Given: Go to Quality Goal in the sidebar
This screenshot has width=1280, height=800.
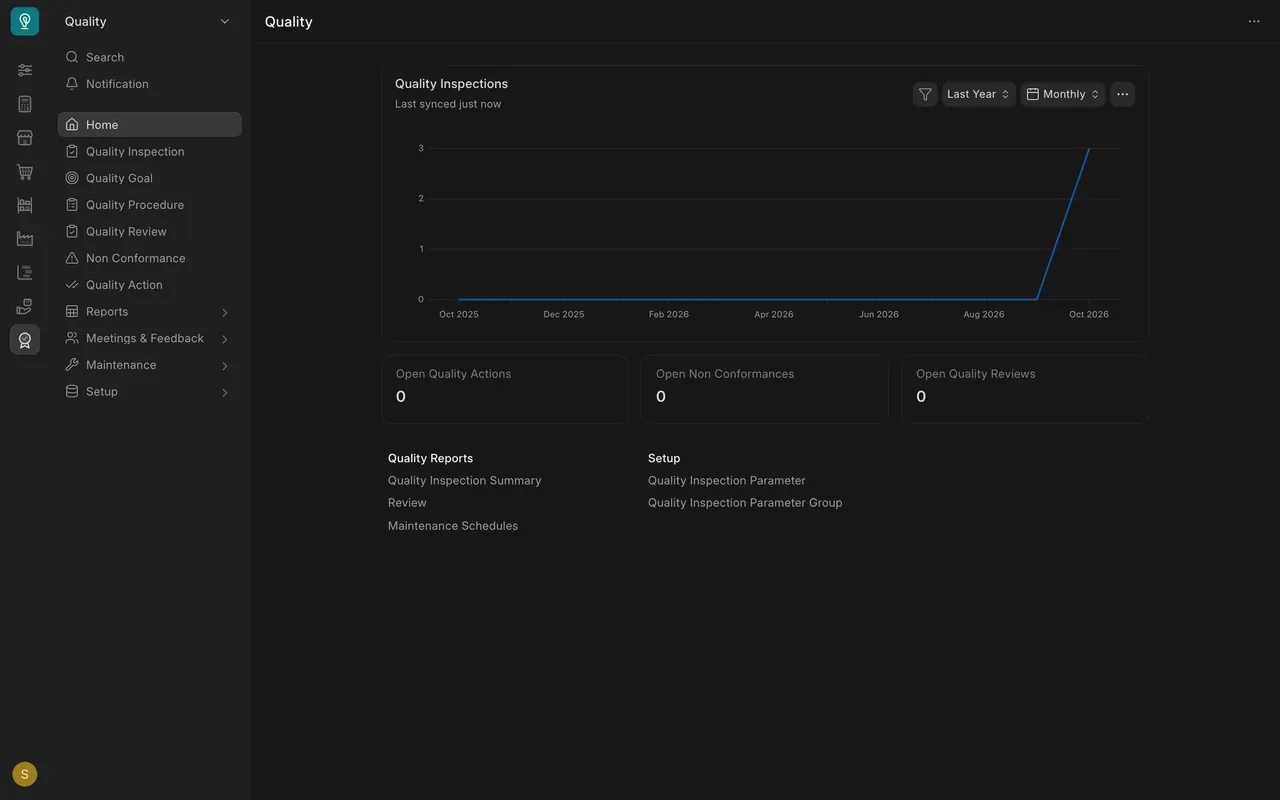Looking at the screenshot, I should pyautogui.click(x=150, y=178).
